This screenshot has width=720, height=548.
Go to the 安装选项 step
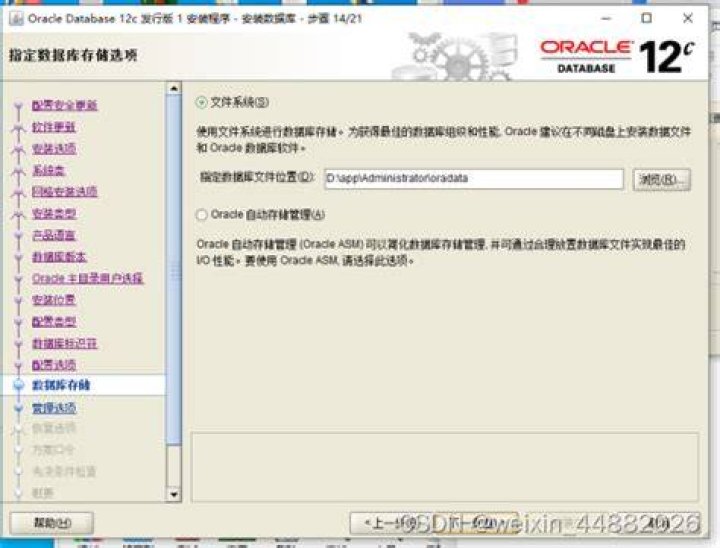(x=54, y=148)
